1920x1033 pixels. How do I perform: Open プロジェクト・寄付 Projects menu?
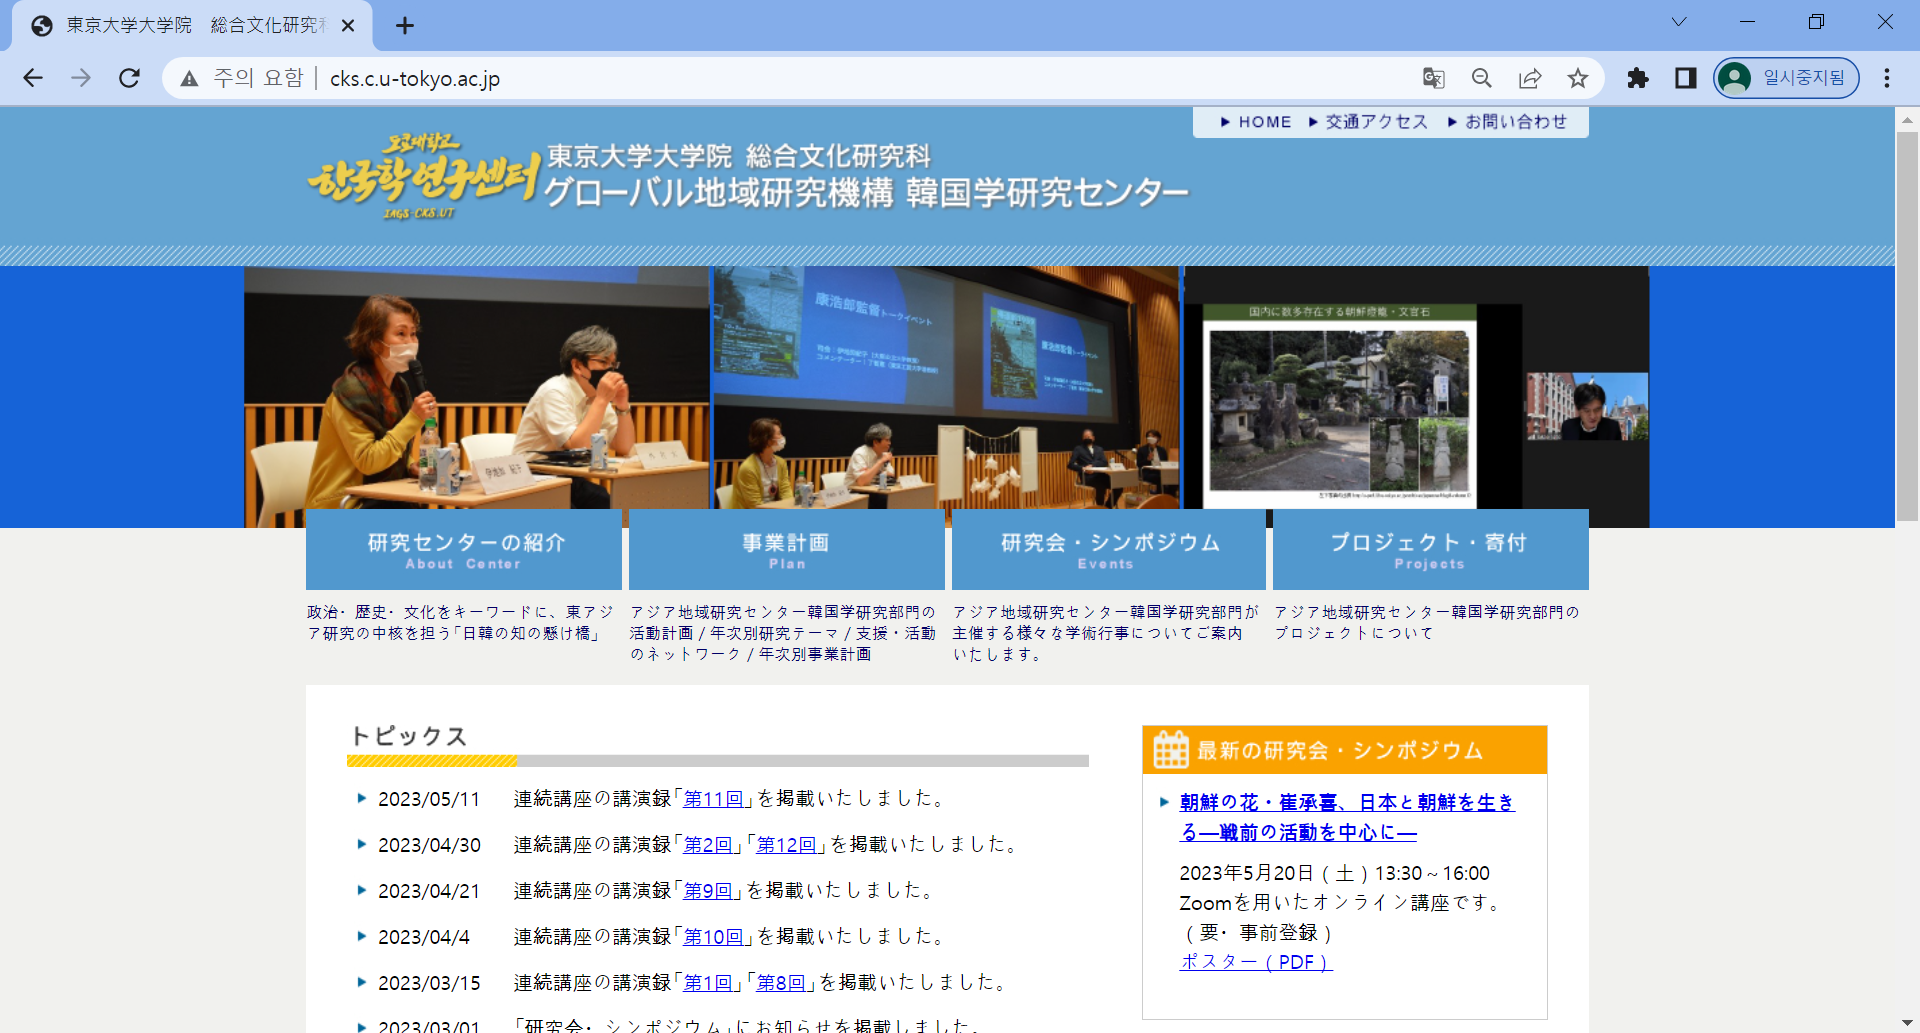[1431, 549]
